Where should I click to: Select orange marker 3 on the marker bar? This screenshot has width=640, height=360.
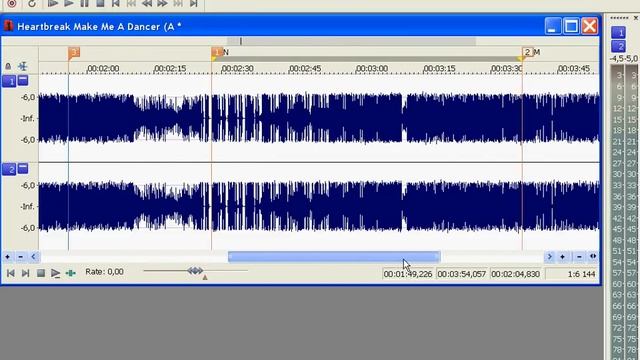[74, 53]
